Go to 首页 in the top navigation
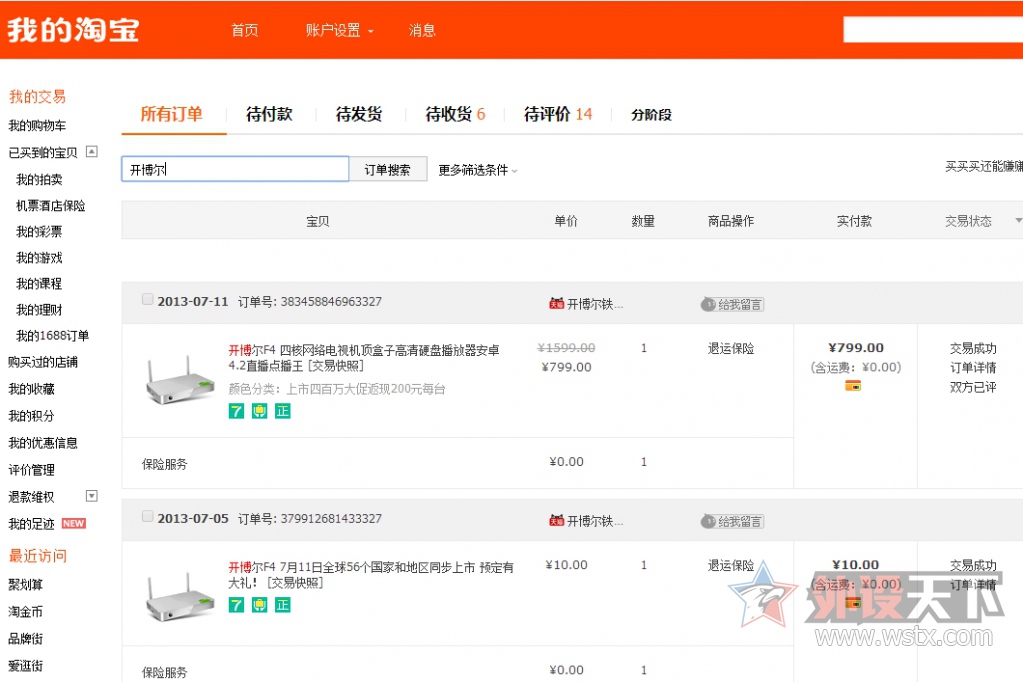The height and width of the screenshot is (682, 1023). pos(245,30)
